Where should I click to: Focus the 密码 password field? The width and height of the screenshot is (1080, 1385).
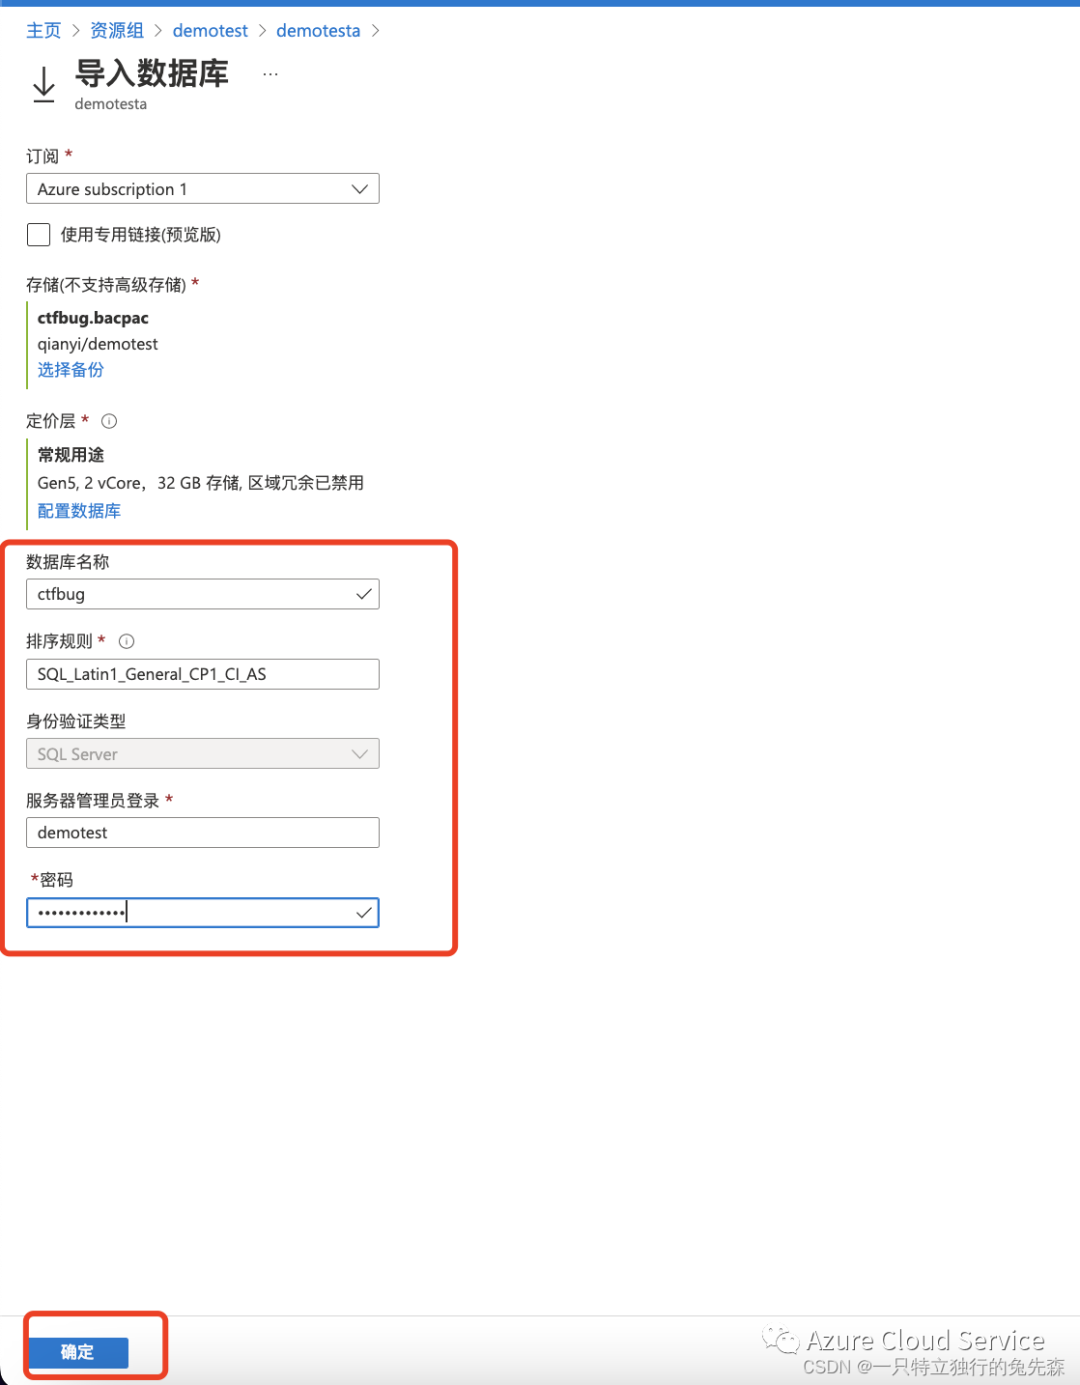click(203, 913)
